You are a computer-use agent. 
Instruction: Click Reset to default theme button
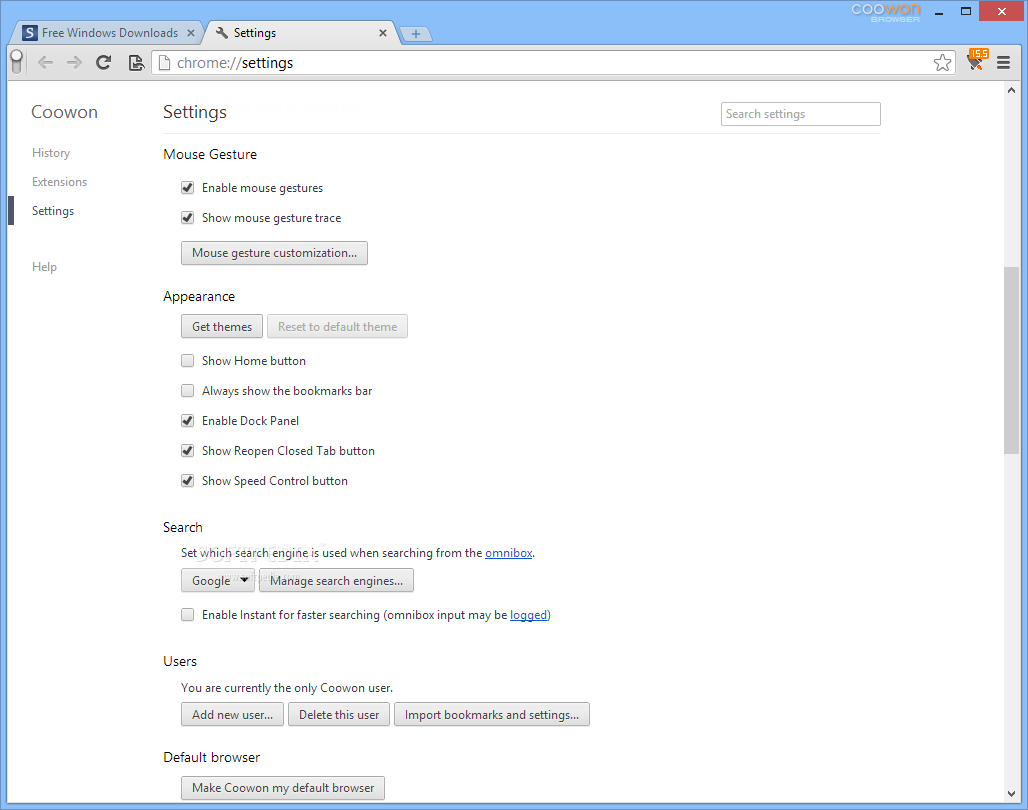[x=337, y=327]
